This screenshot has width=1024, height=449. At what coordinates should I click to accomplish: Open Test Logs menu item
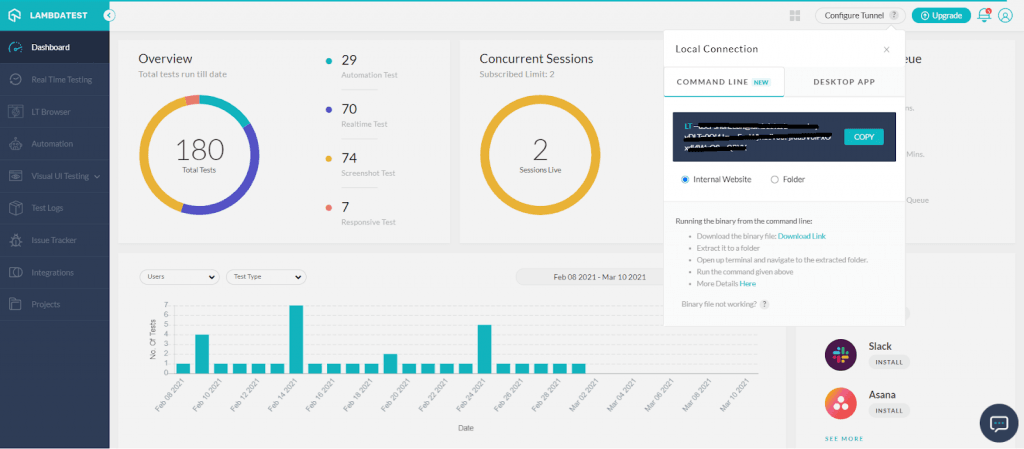[x=55, y=208]
